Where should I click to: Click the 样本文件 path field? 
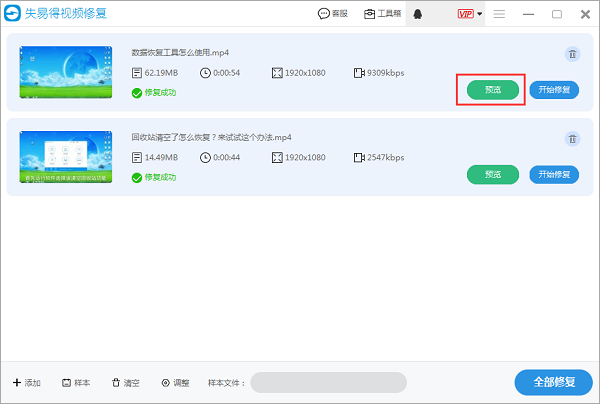click(328, 383)
